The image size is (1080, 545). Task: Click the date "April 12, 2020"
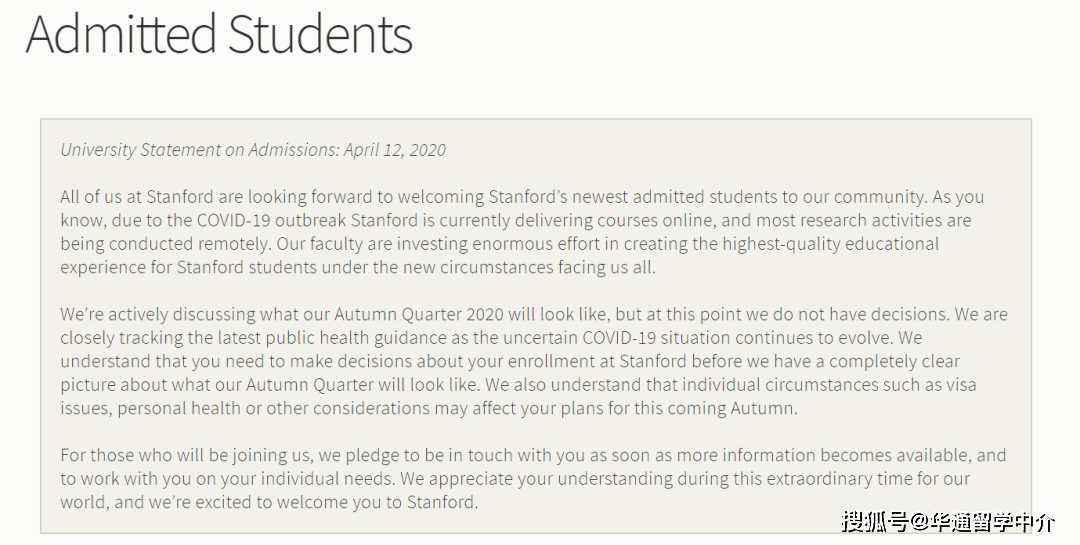[x=395, y=150]
